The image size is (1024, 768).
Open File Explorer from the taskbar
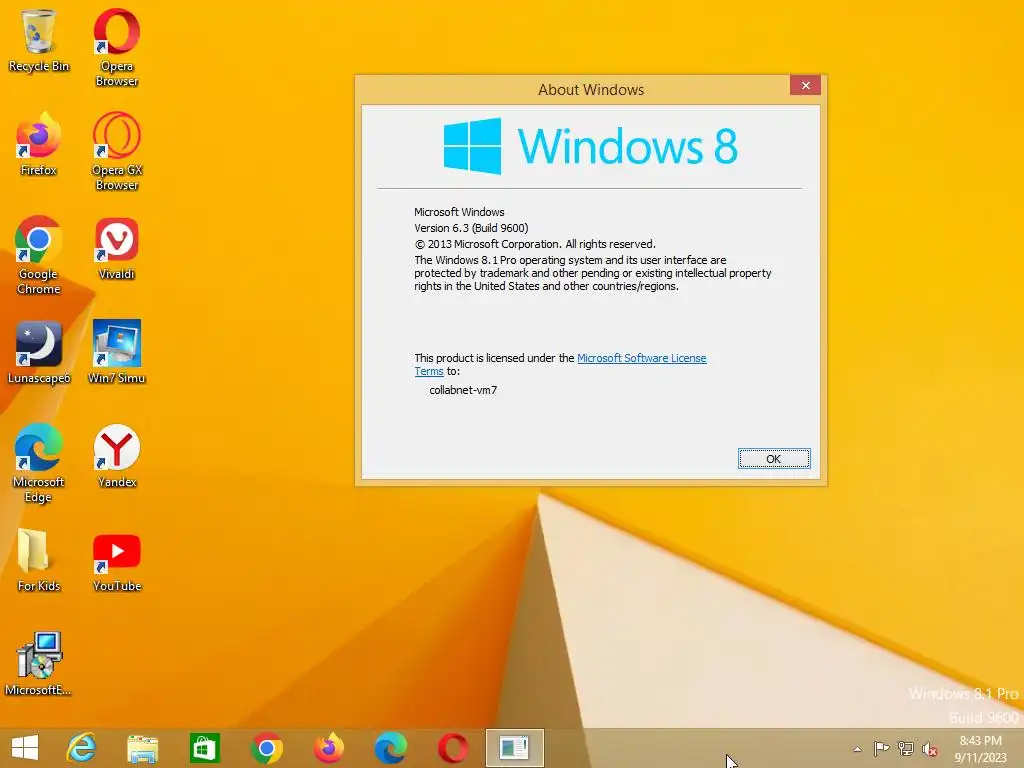(142, 748)
